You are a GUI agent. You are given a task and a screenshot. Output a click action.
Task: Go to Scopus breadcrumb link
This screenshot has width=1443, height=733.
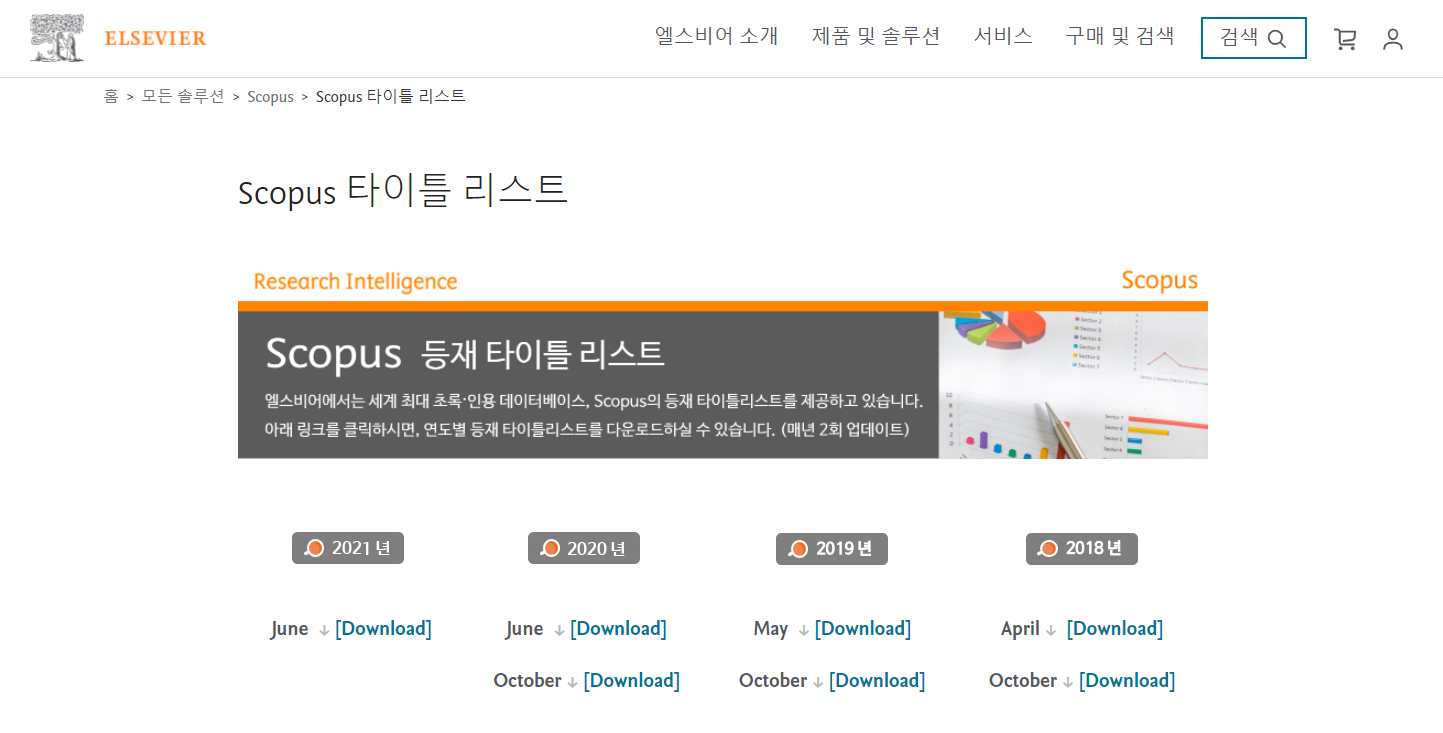pyautogui.click(x=270, y=97)
